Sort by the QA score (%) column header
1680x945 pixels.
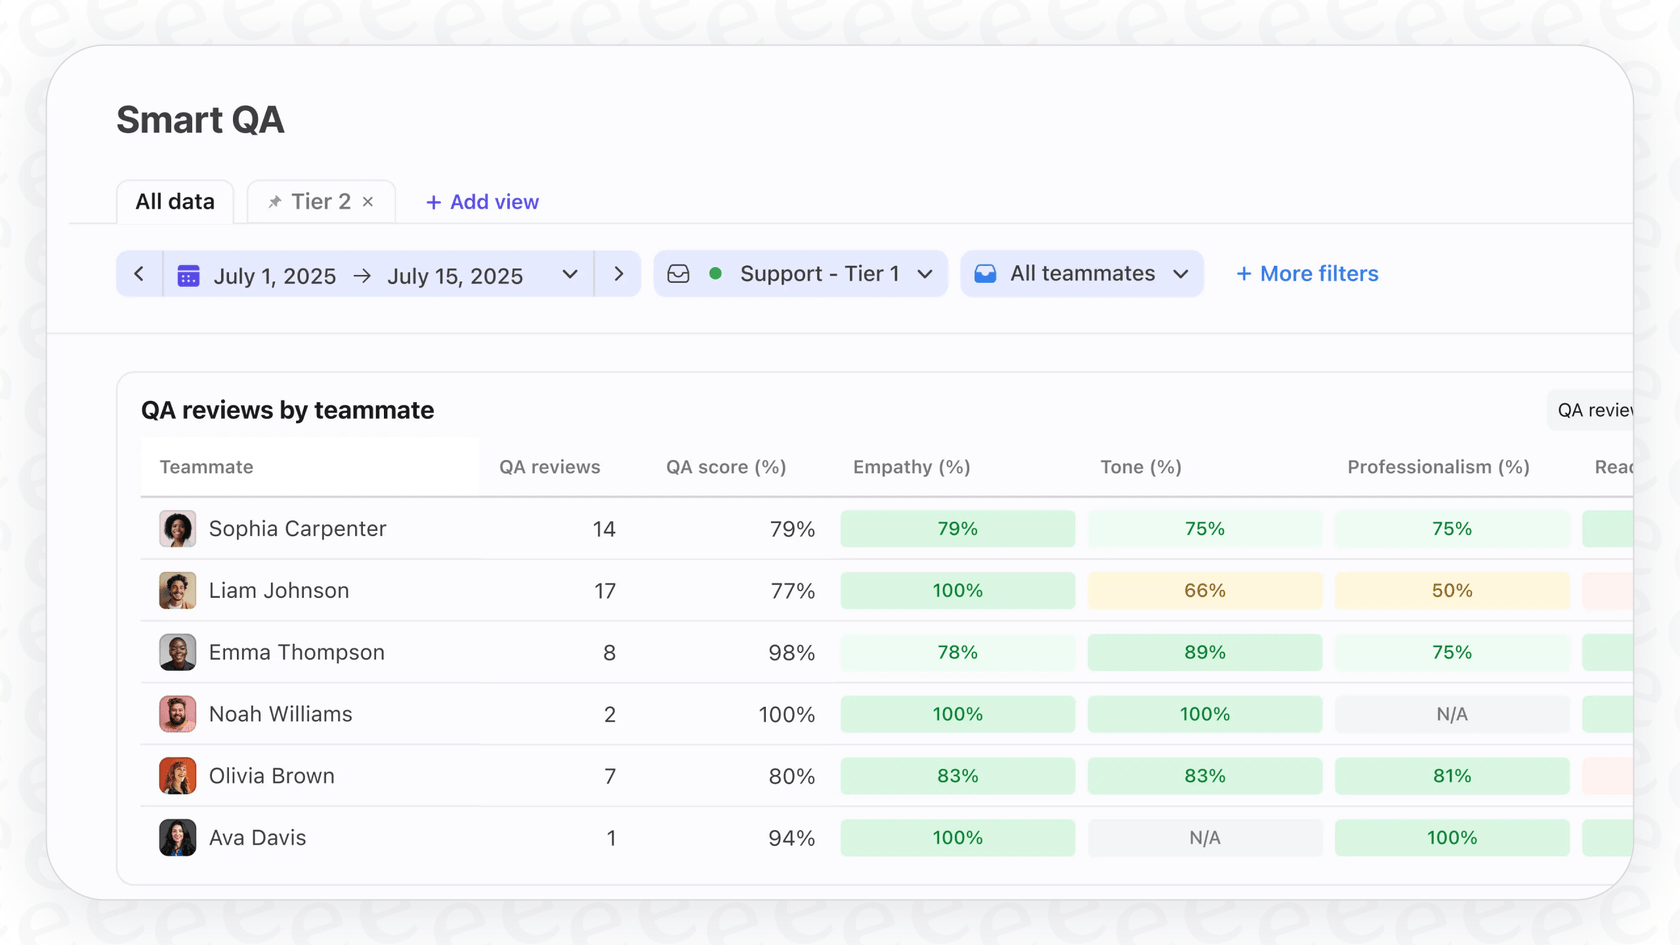(726, 467)
